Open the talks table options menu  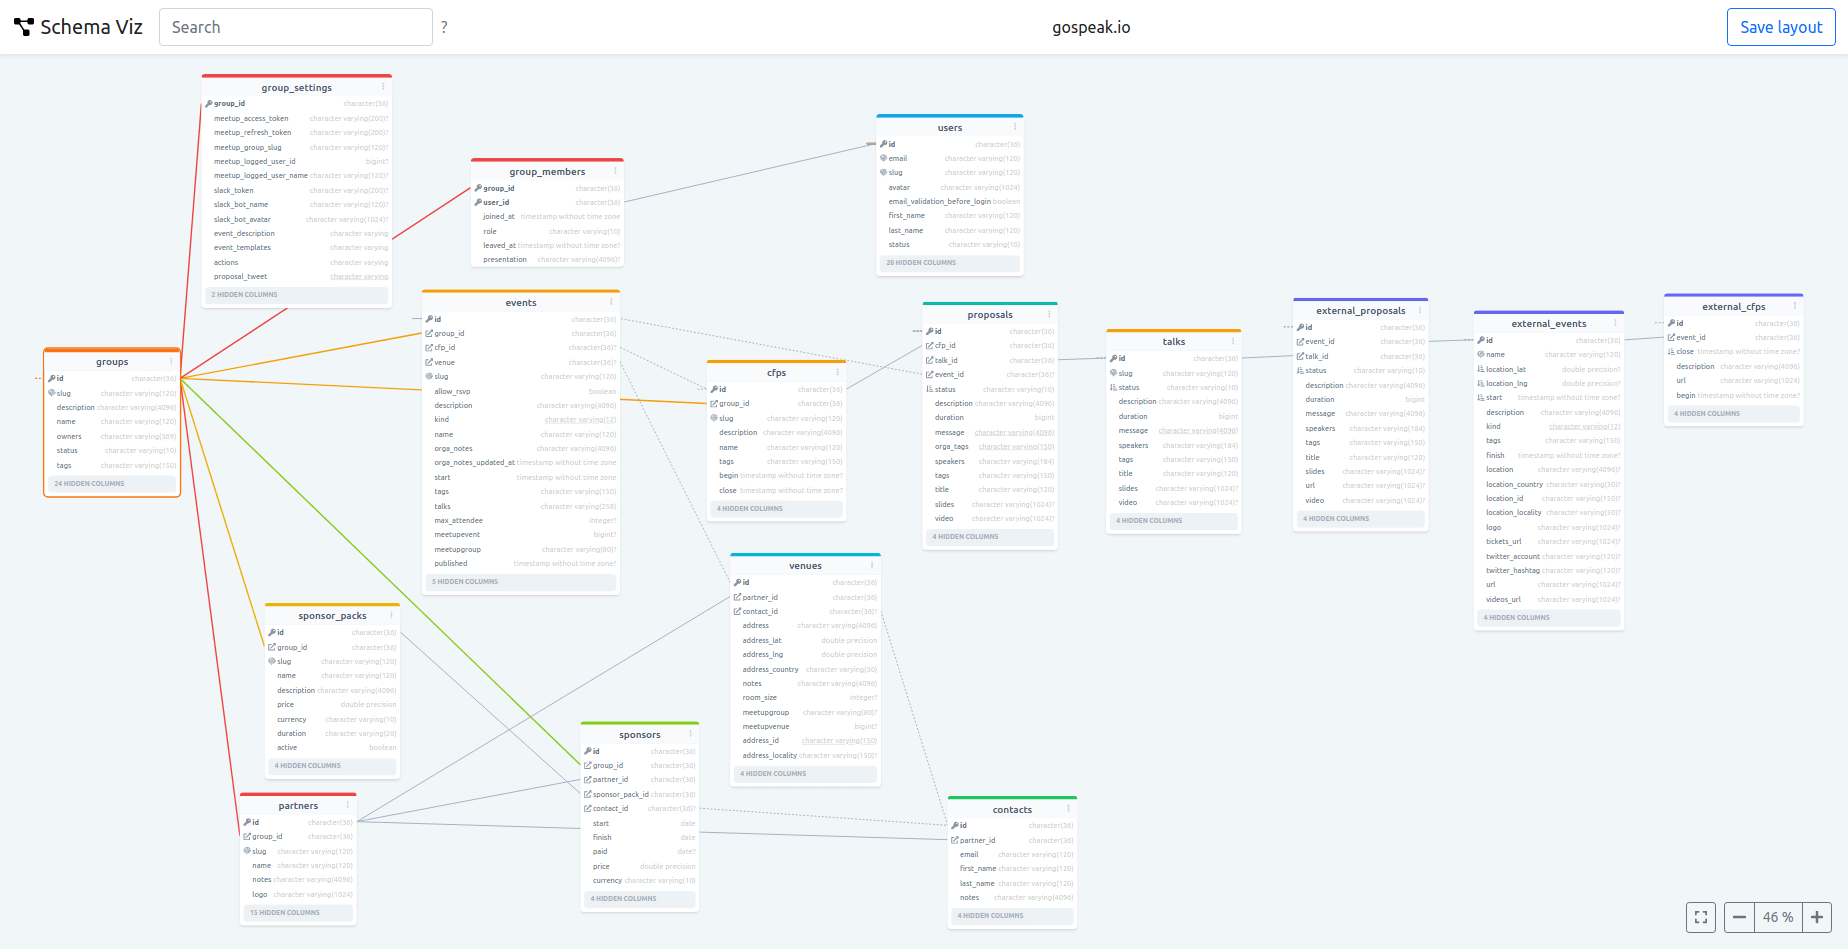(1231, 340)
